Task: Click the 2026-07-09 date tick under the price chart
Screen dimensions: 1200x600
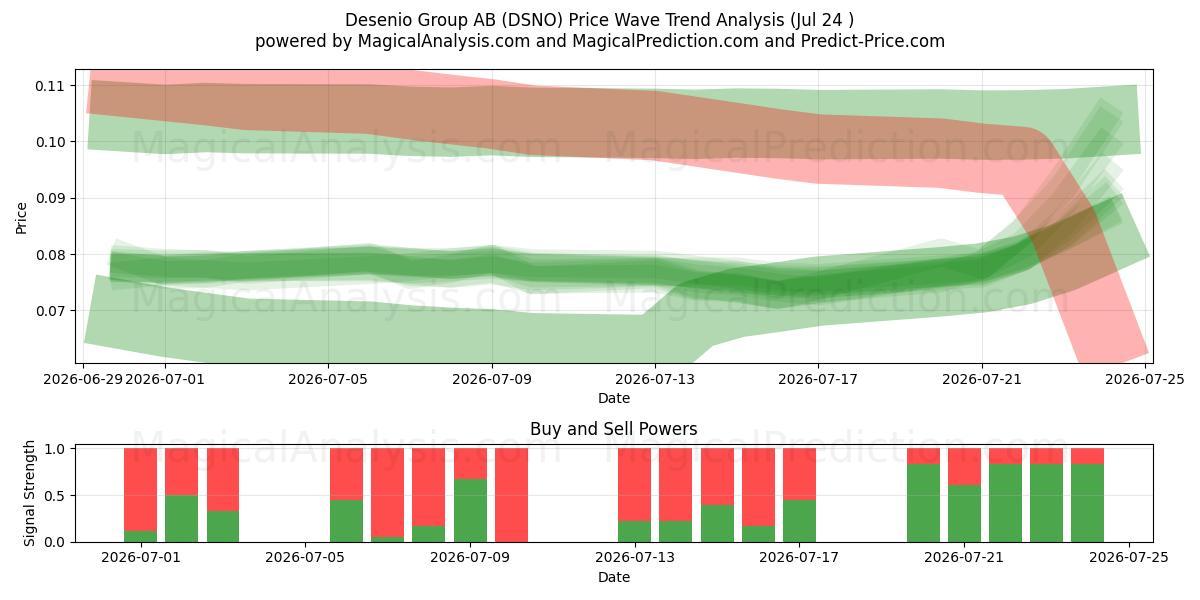Action: pos(491,379)
